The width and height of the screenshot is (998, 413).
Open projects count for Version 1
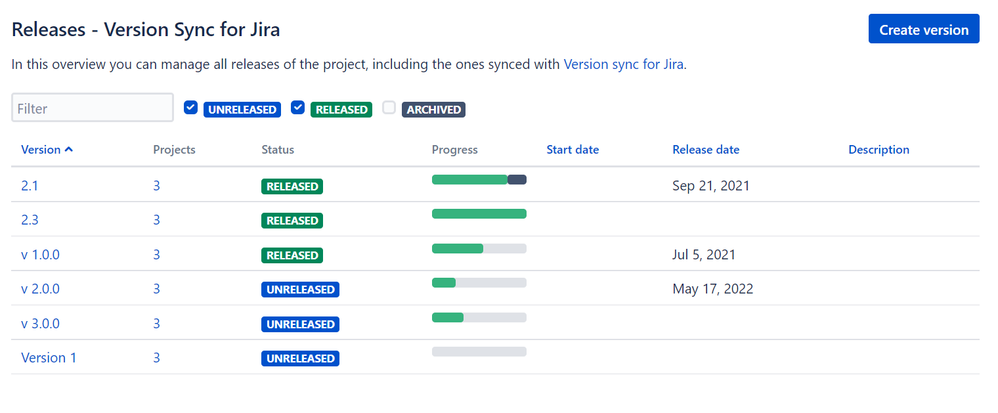coord(157,358)
